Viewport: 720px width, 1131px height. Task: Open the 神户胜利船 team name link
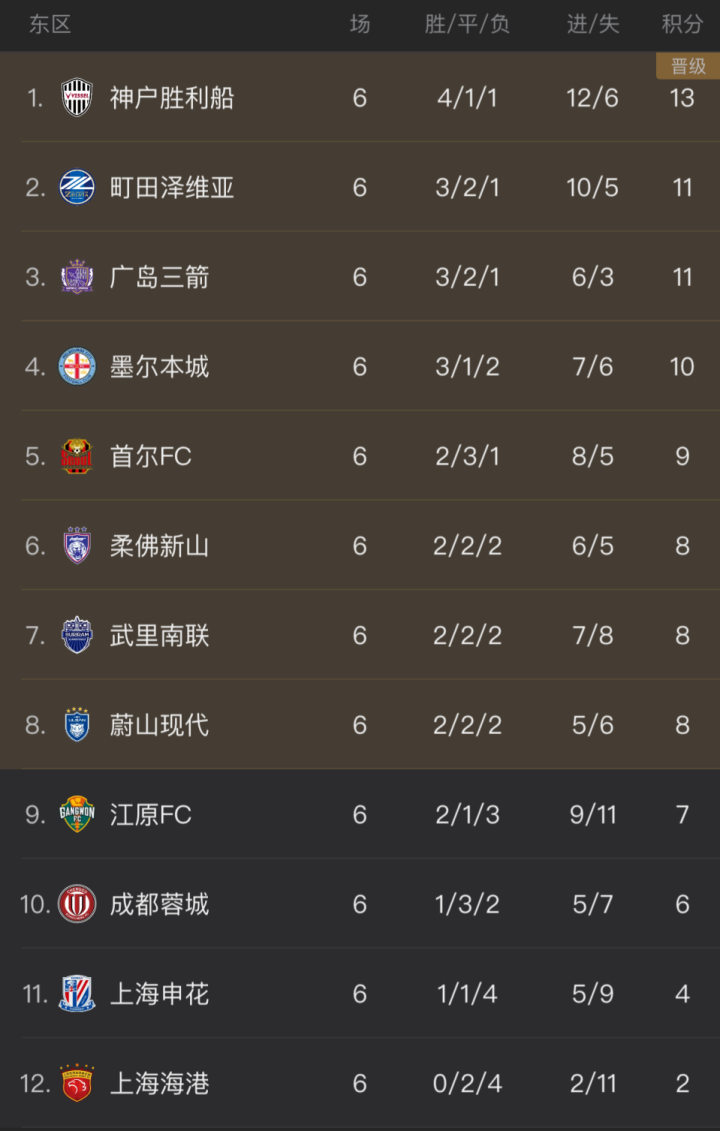172,98
